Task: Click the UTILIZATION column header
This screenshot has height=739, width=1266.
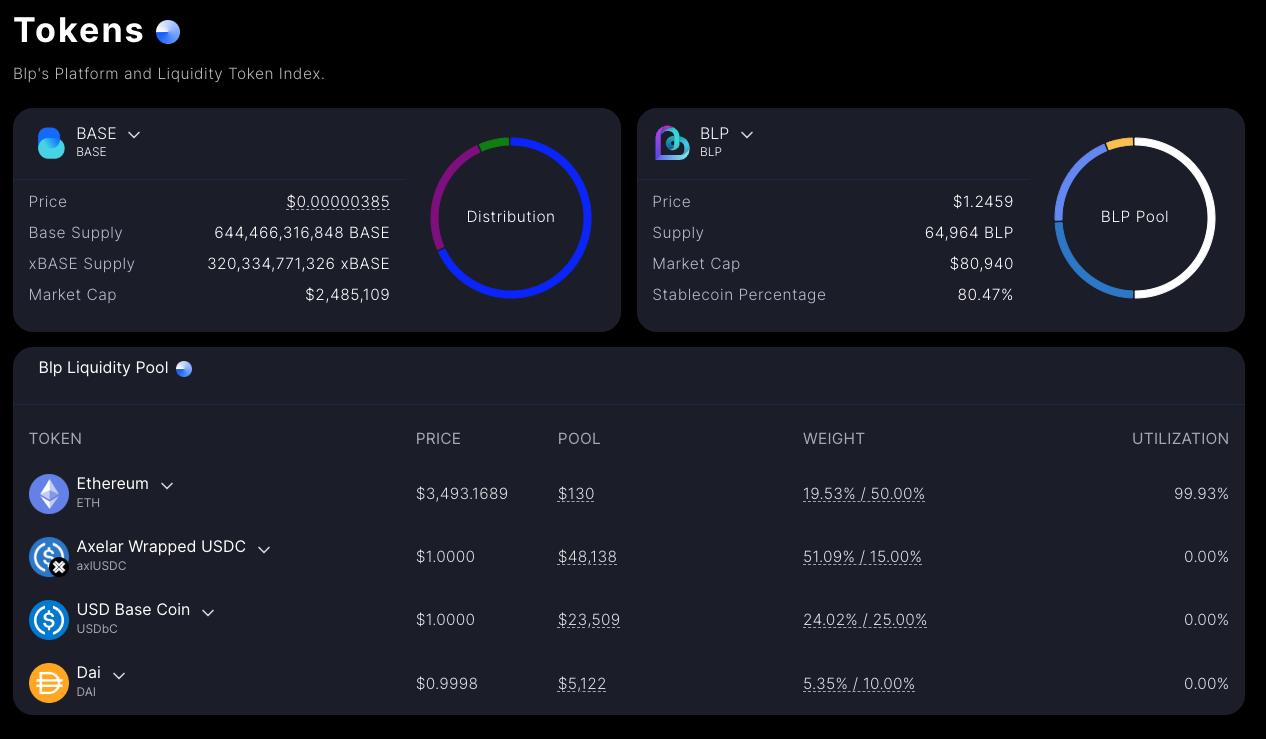Action: [1180, 439]
